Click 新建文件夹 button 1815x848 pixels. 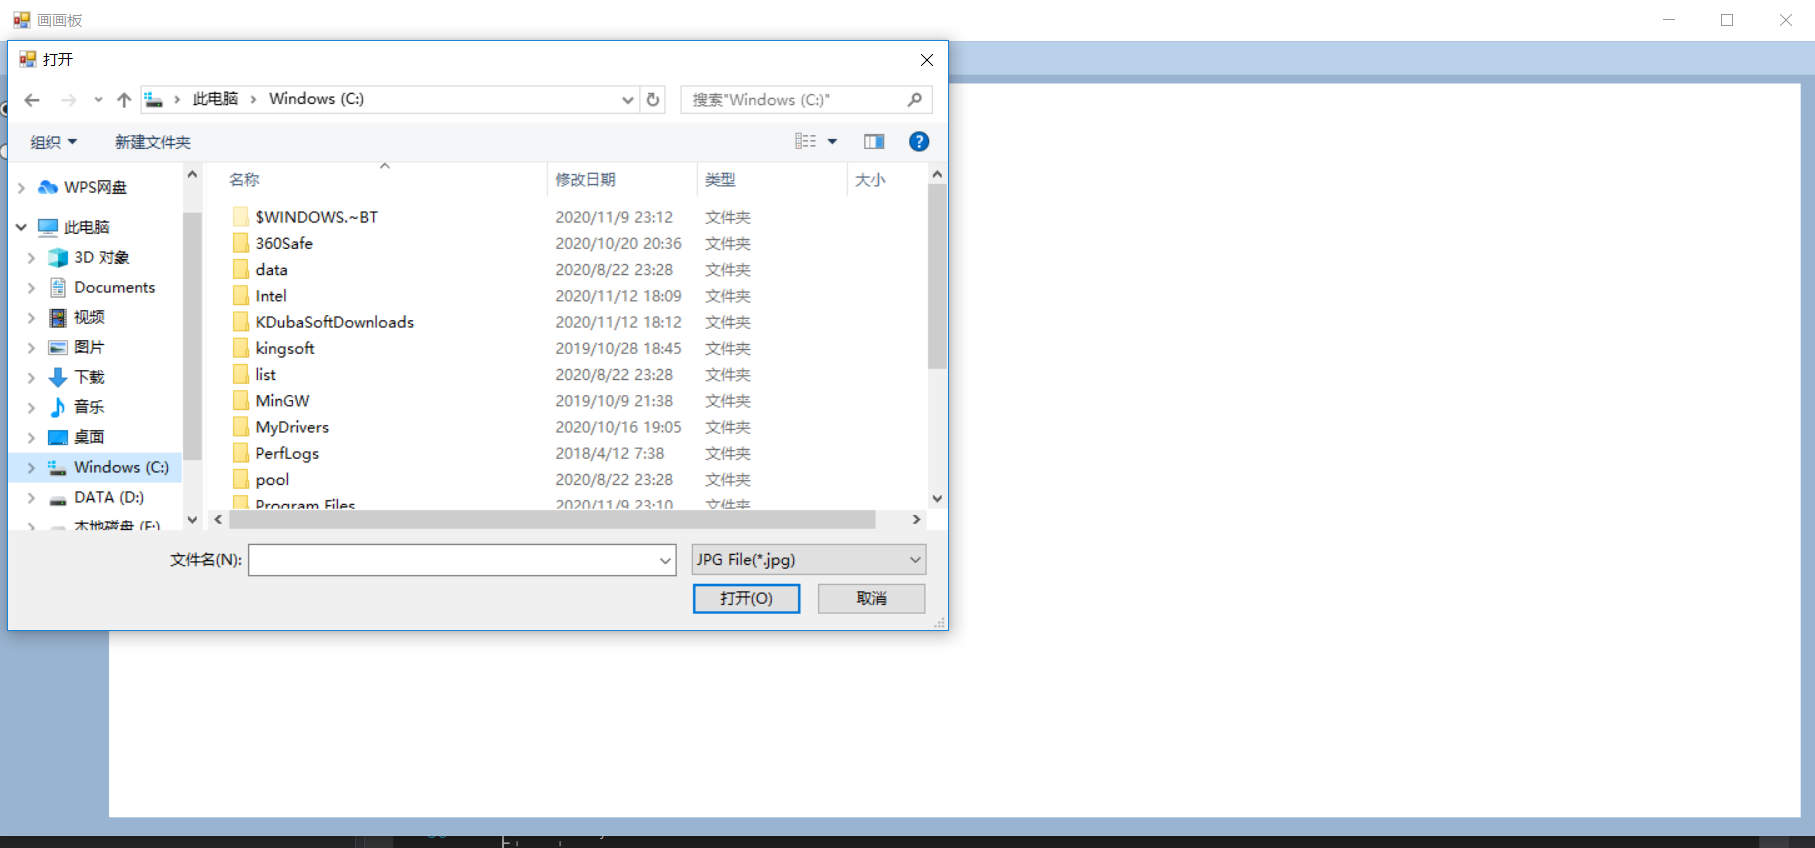153,142
